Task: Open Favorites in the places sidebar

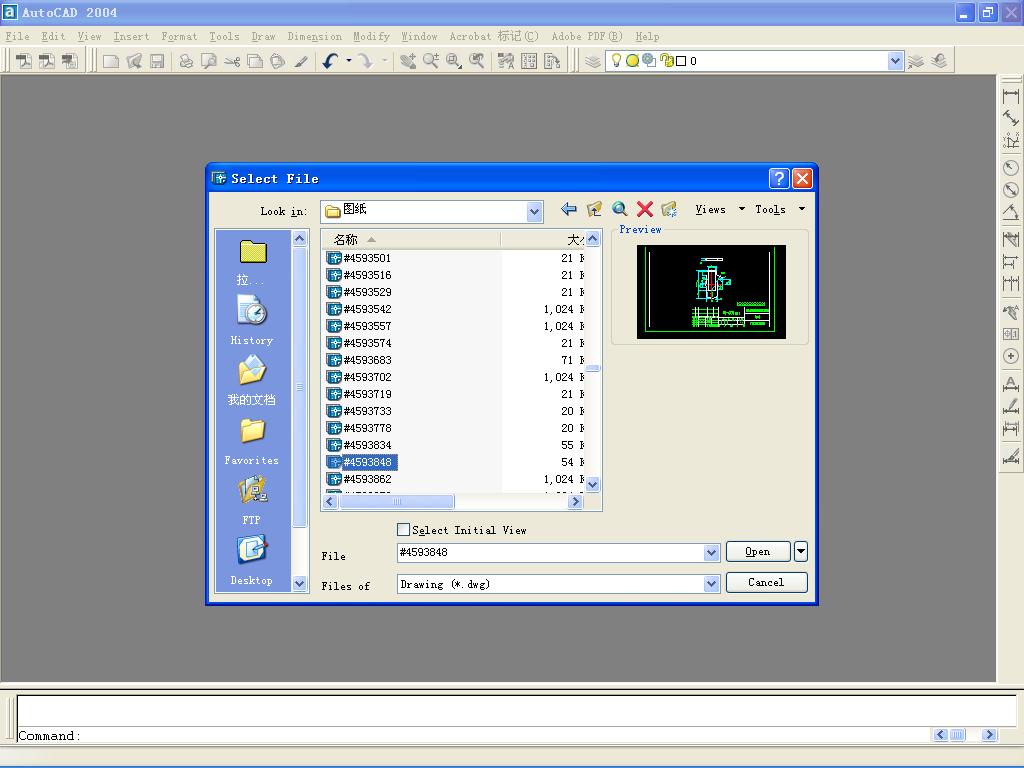Action: click(x=252, y=441)
